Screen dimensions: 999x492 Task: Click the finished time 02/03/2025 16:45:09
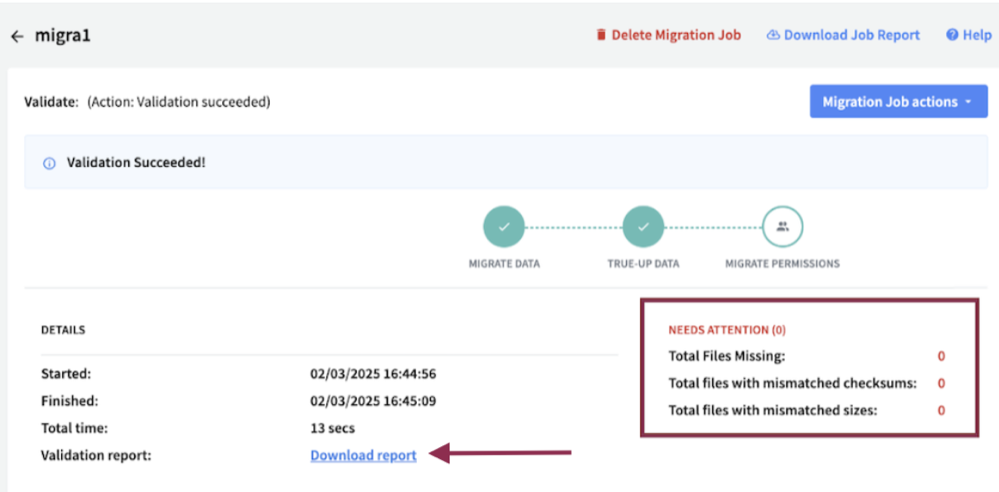click(x=373, y=402)
